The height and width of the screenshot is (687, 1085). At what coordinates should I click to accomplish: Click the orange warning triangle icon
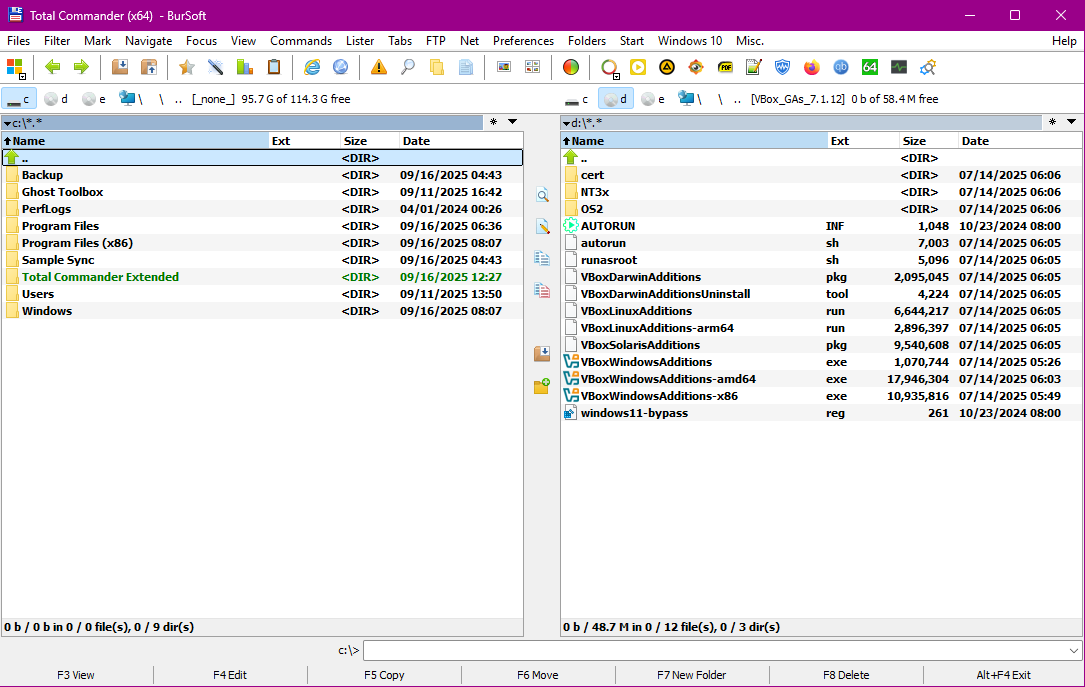point(379,67)
